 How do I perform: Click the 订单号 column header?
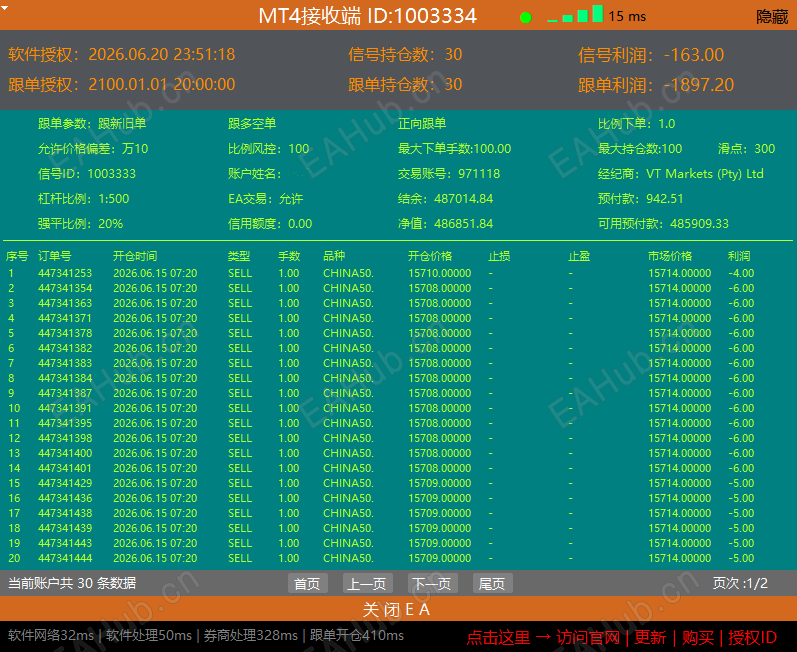(54, 256)
